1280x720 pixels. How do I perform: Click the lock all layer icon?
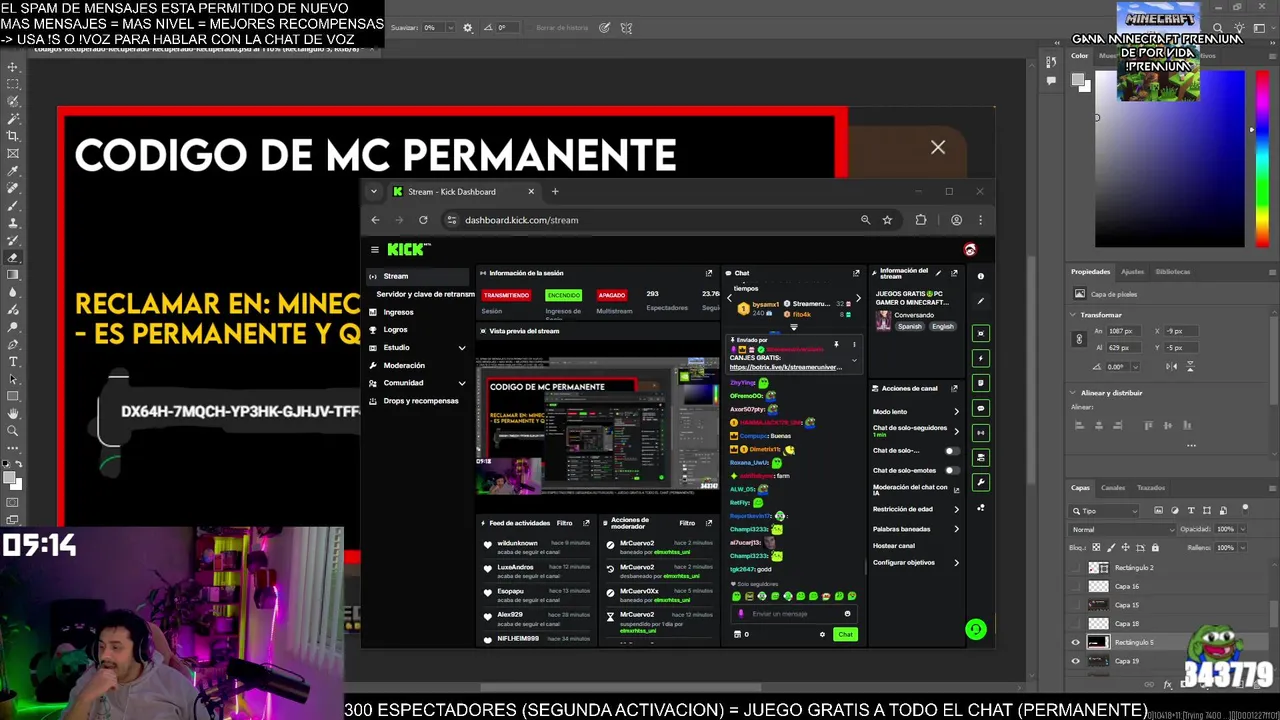coord(1155,548)
